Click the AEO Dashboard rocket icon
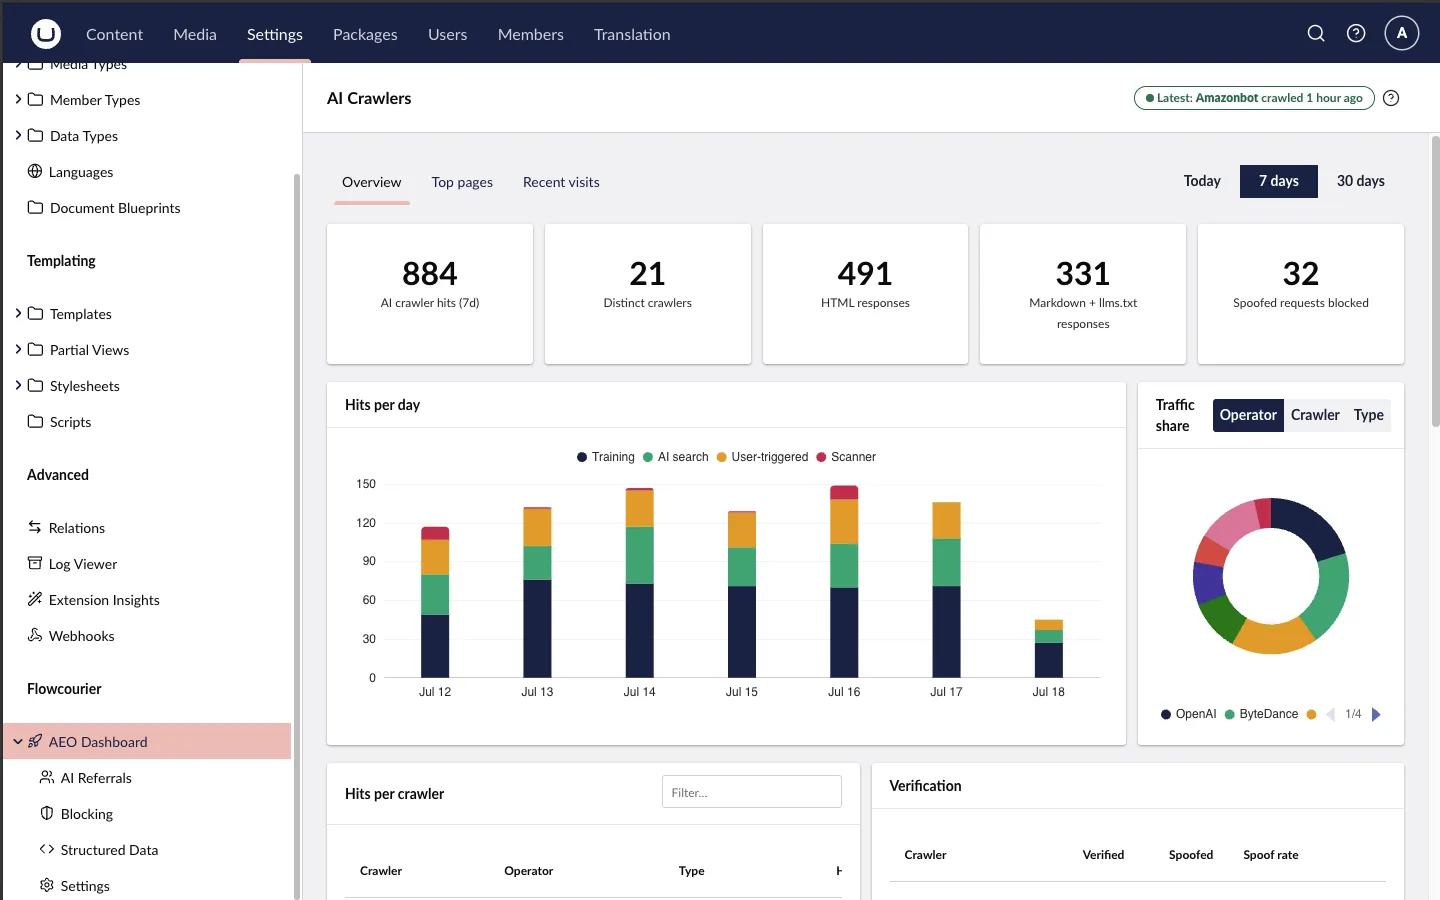This screenshot has width=1440, height=900. [35, 741]
